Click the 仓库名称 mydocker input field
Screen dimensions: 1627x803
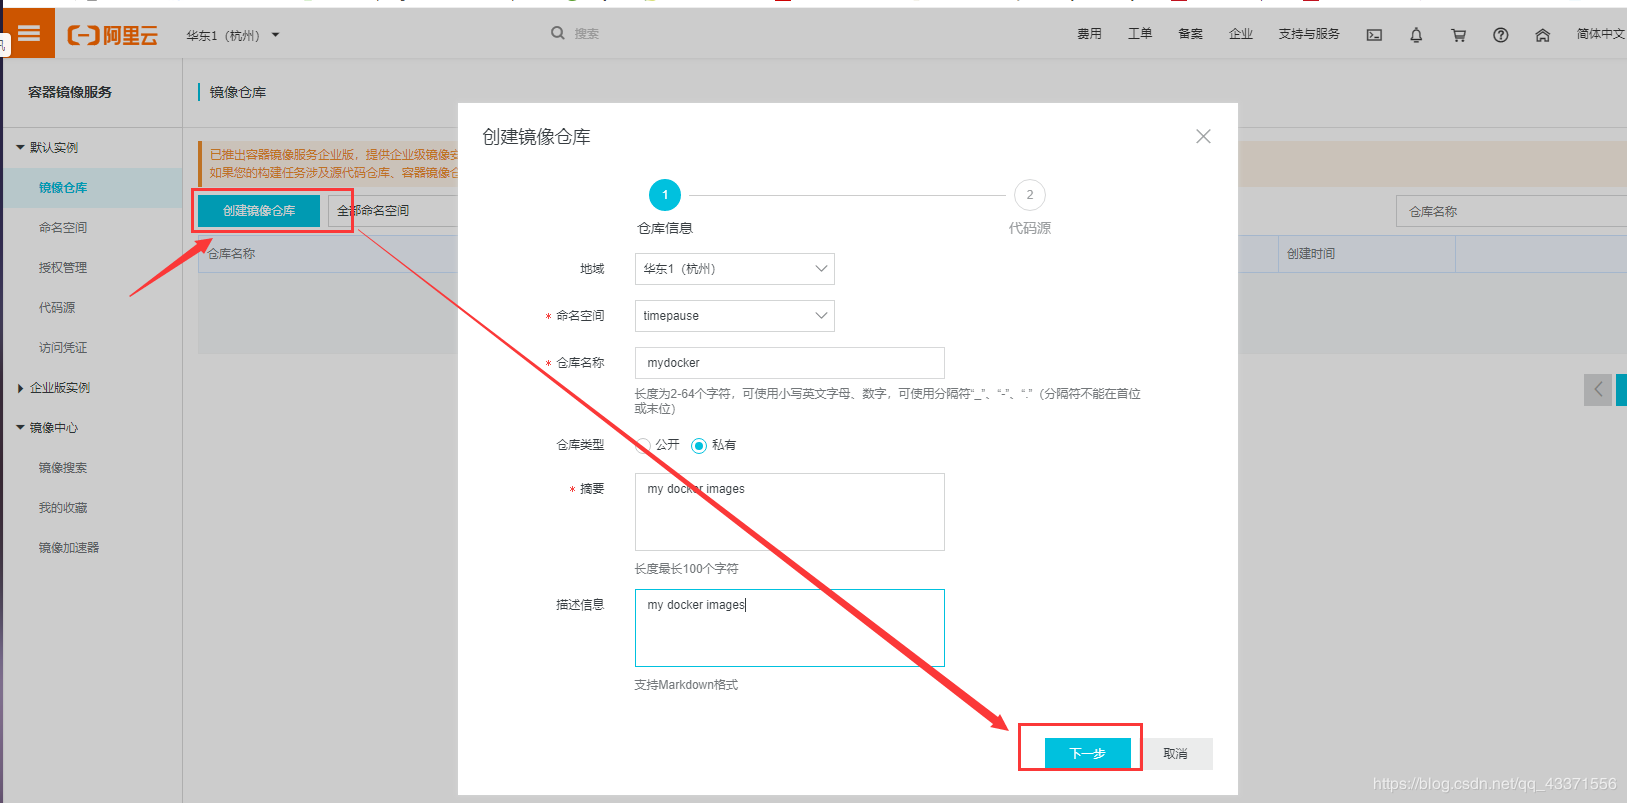pos(789,363)
